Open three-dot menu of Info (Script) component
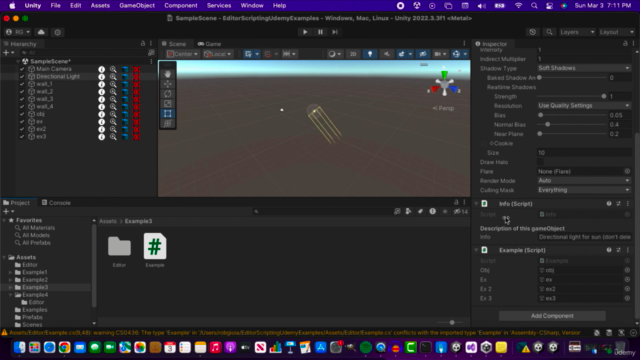The width and height of the screenshot is (640, 360). 628,204
